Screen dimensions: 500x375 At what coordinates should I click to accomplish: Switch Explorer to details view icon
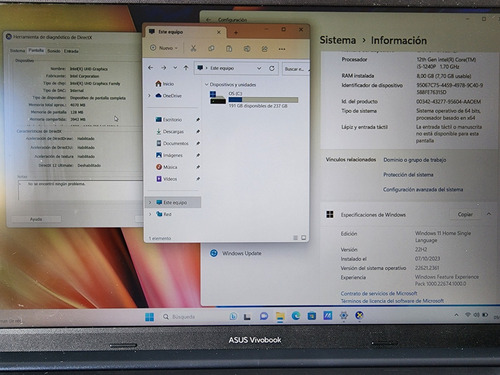(x=295, y=238)
